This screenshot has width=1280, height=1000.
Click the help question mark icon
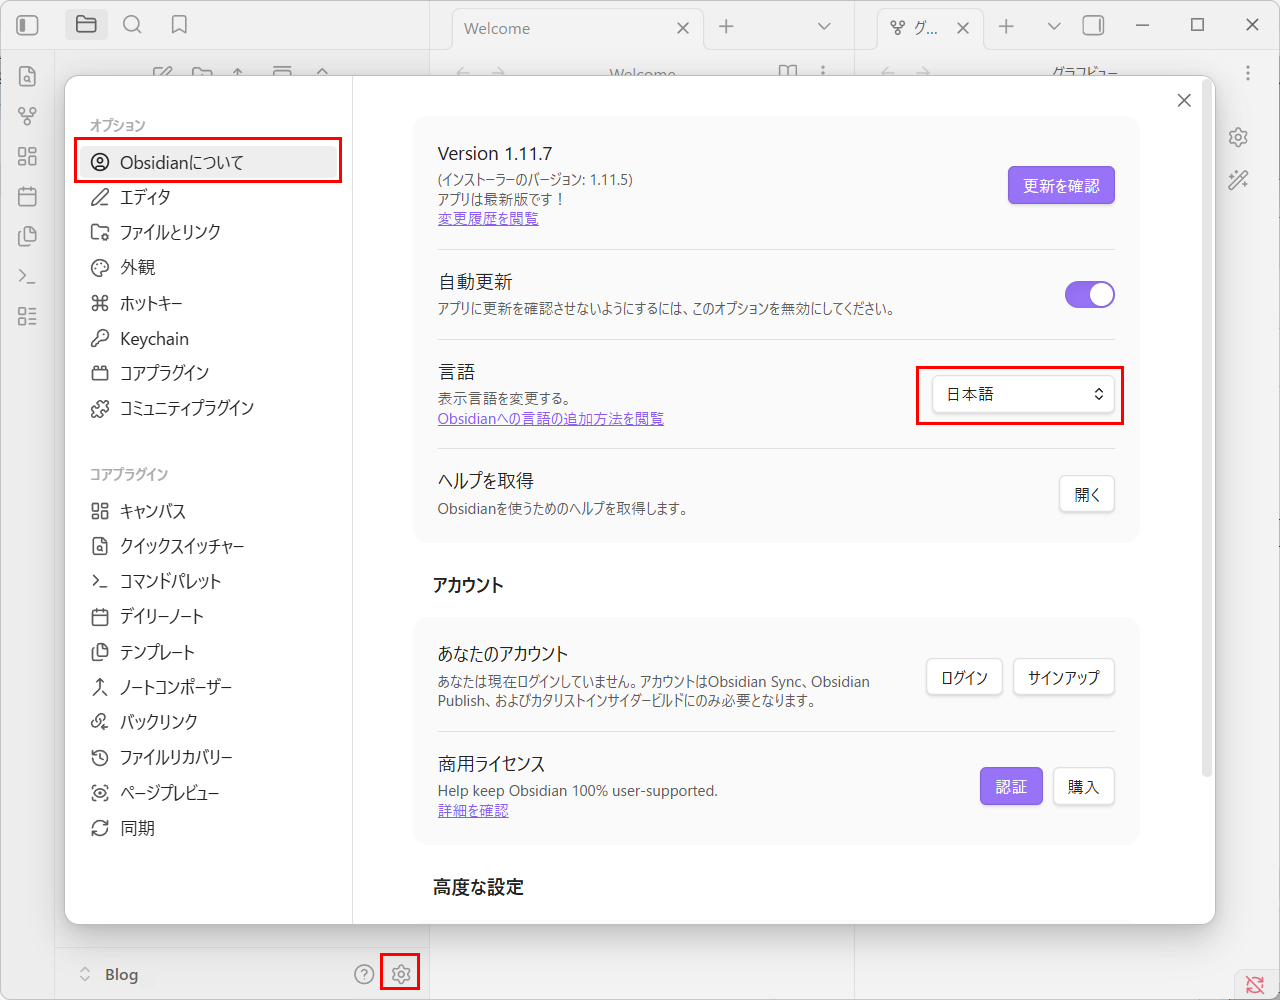[364, 974]
